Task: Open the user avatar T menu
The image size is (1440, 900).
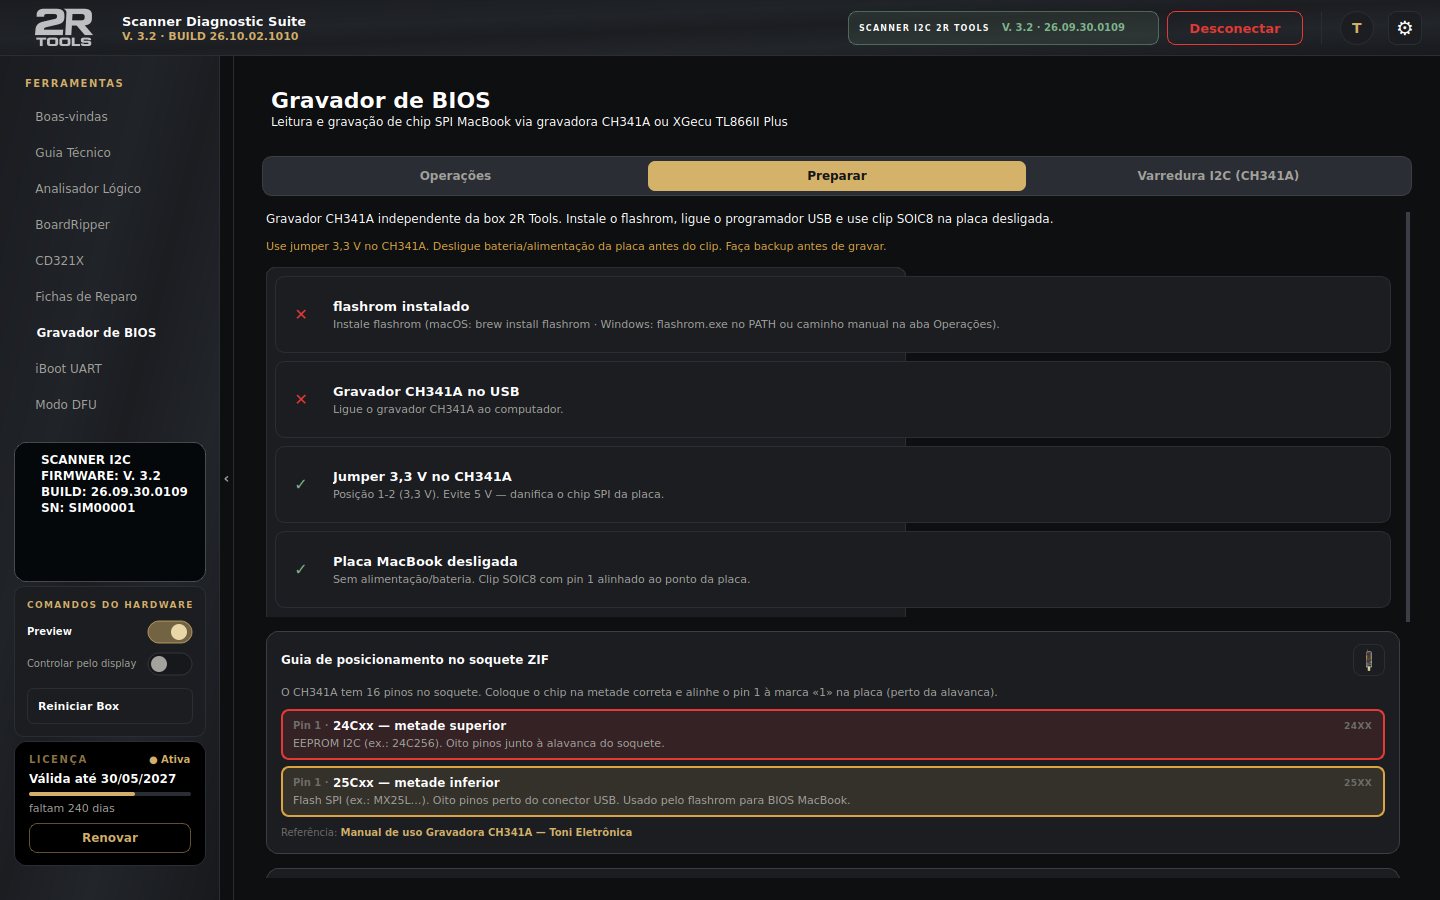Action: [x=1356, y=28]
